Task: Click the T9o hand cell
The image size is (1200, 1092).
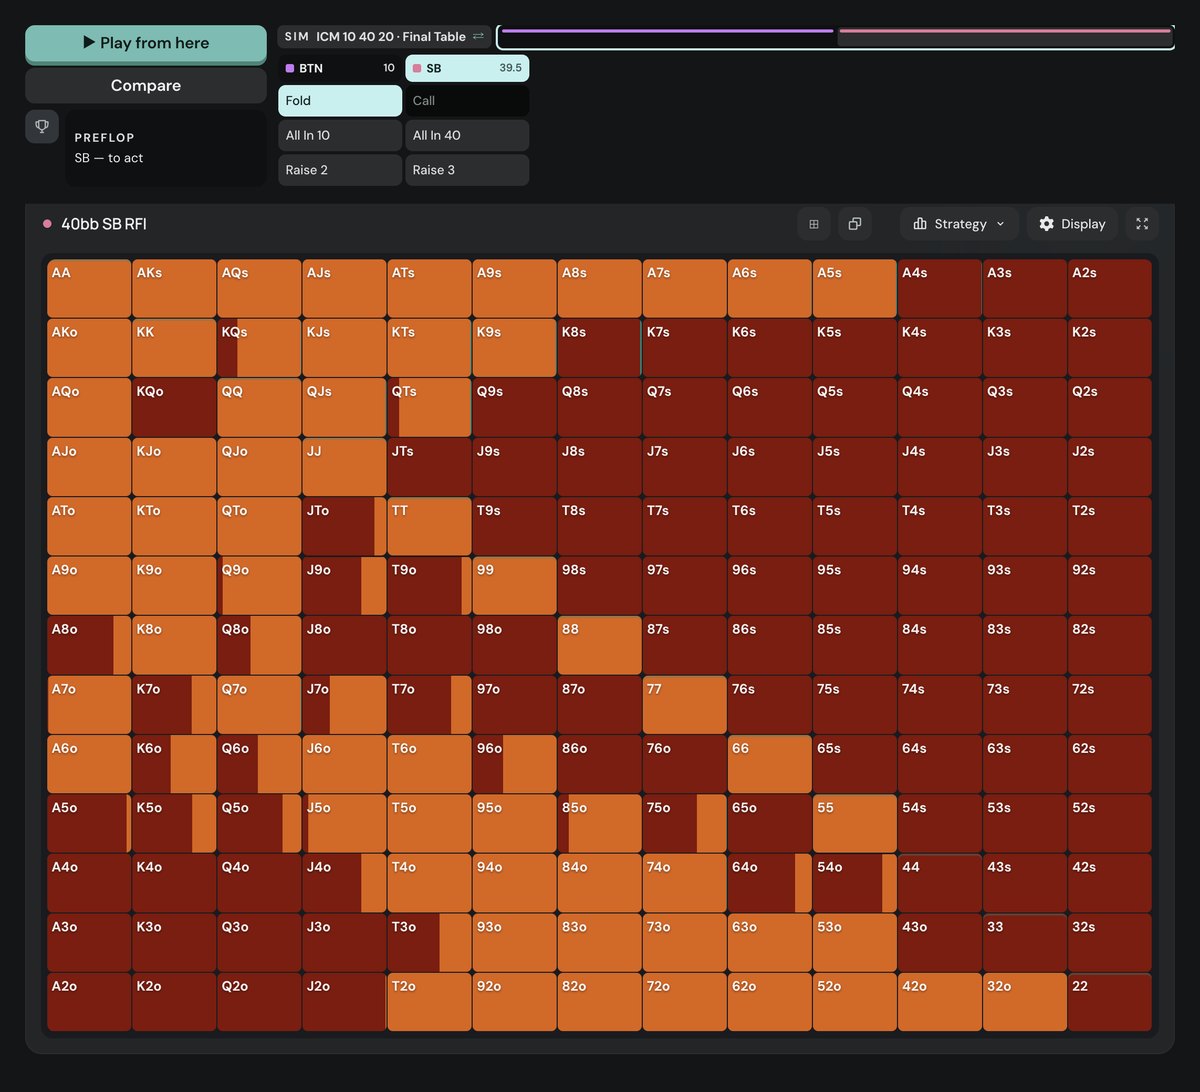Action: point(429,586)
